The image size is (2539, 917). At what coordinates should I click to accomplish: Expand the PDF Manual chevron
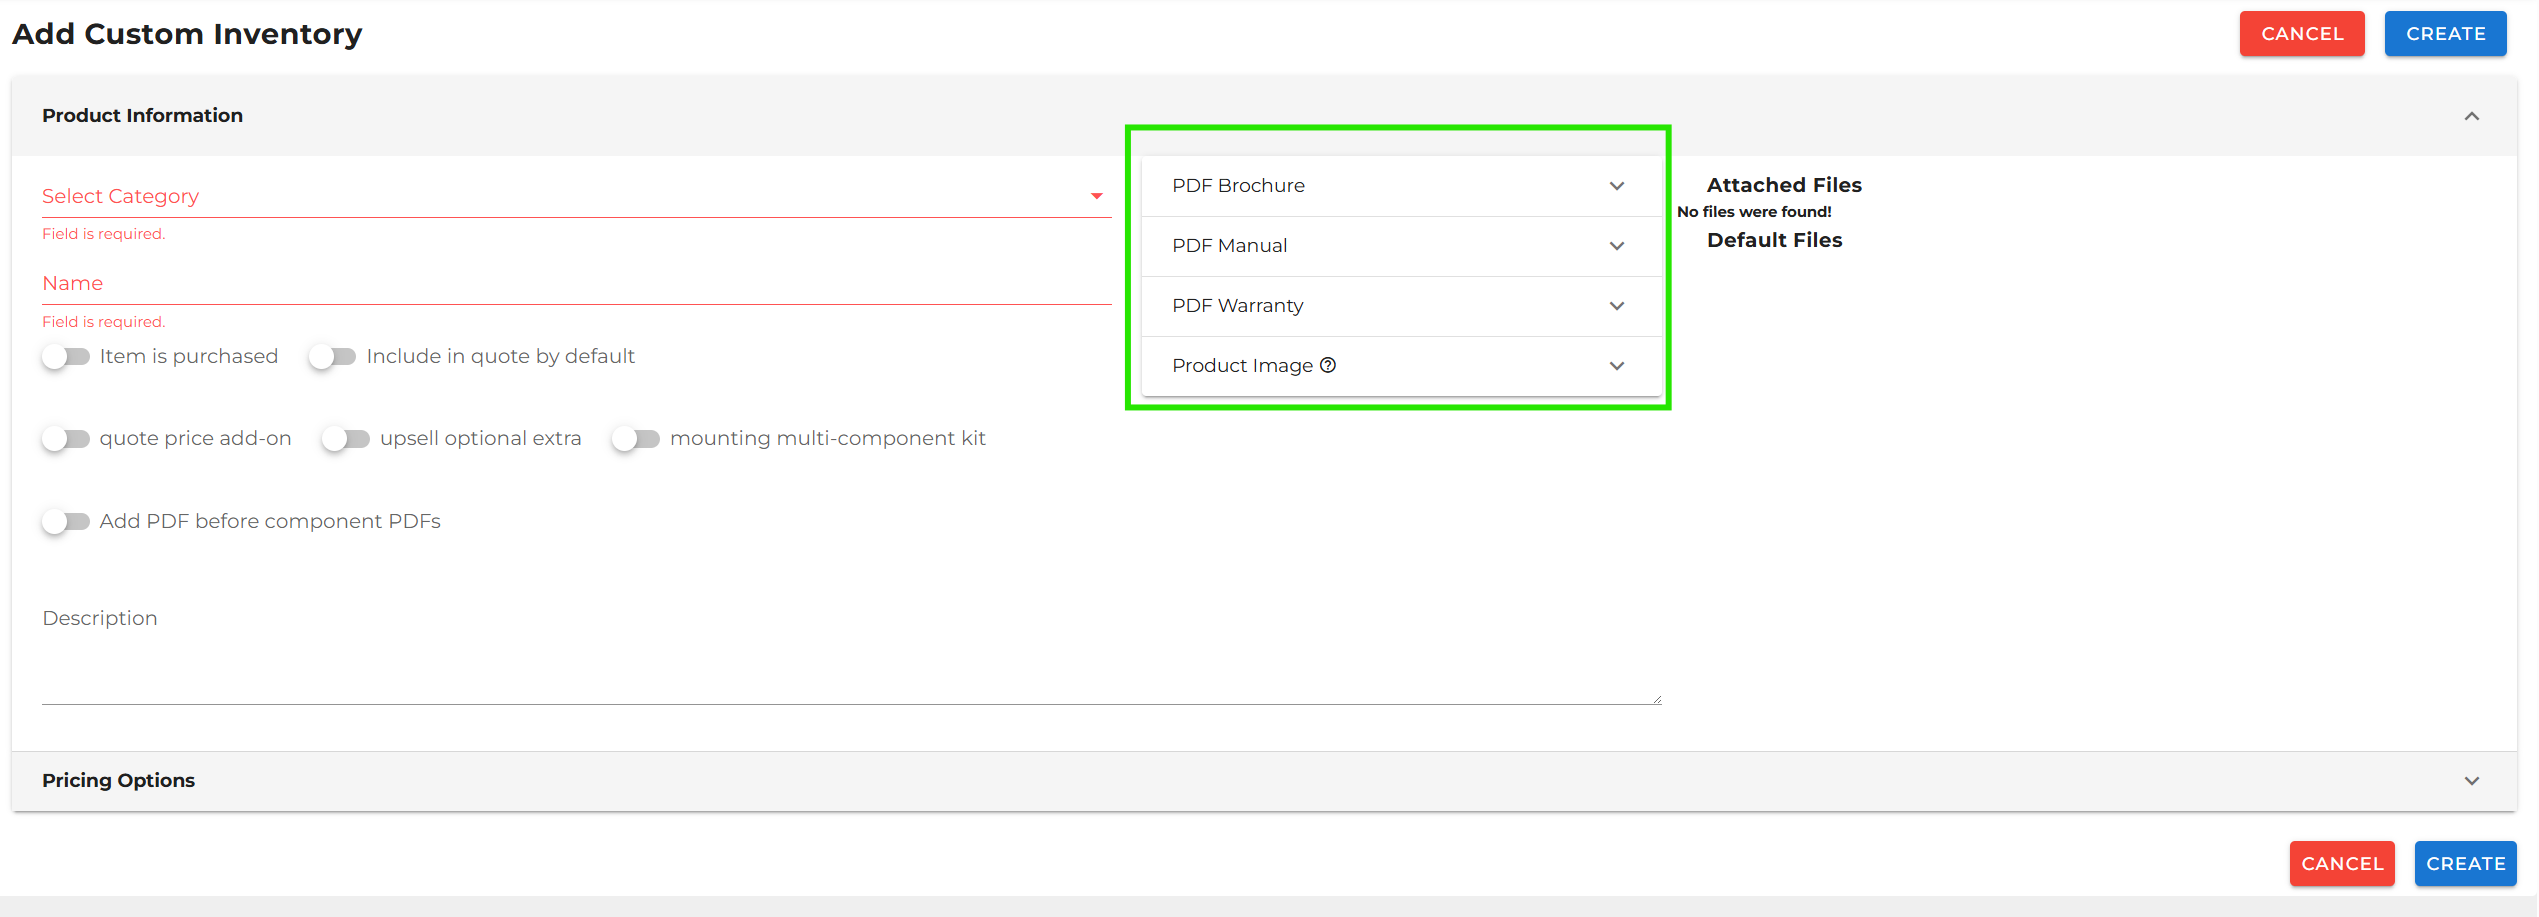[1616, 246]
